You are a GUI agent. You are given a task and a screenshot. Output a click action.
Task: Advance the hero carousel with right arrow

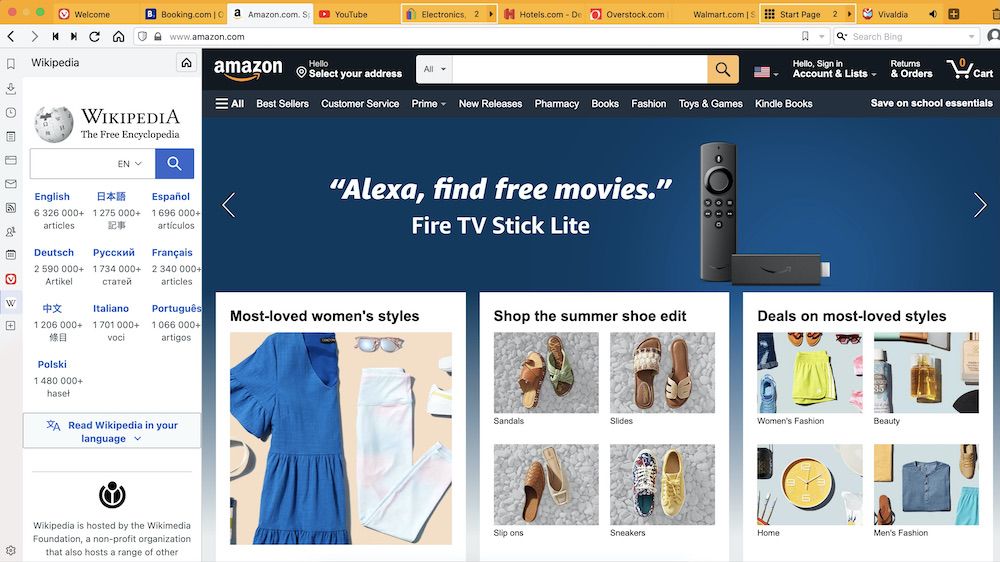[980, 205]
